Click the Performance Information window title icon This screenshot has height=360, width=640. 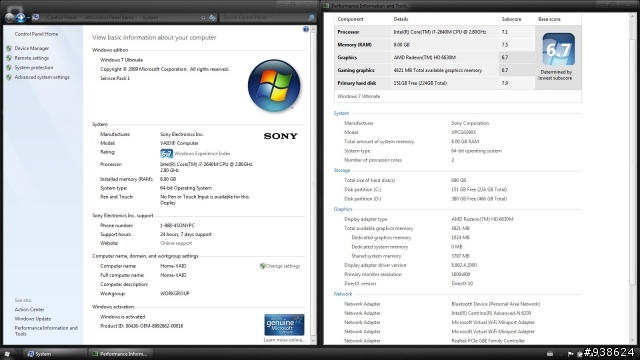click(x=326, y=6)
